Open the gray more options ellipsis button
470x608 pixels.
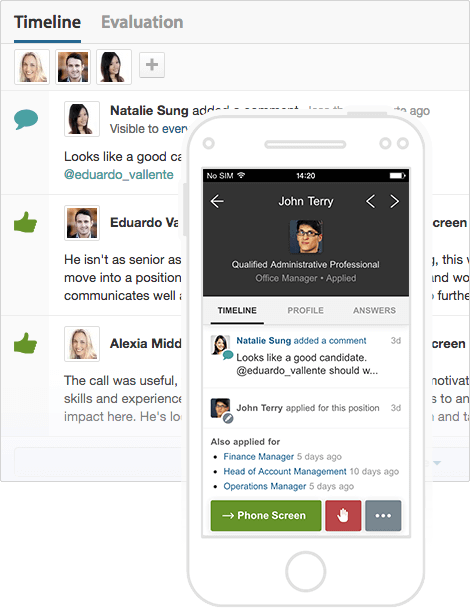click(383, 515)
